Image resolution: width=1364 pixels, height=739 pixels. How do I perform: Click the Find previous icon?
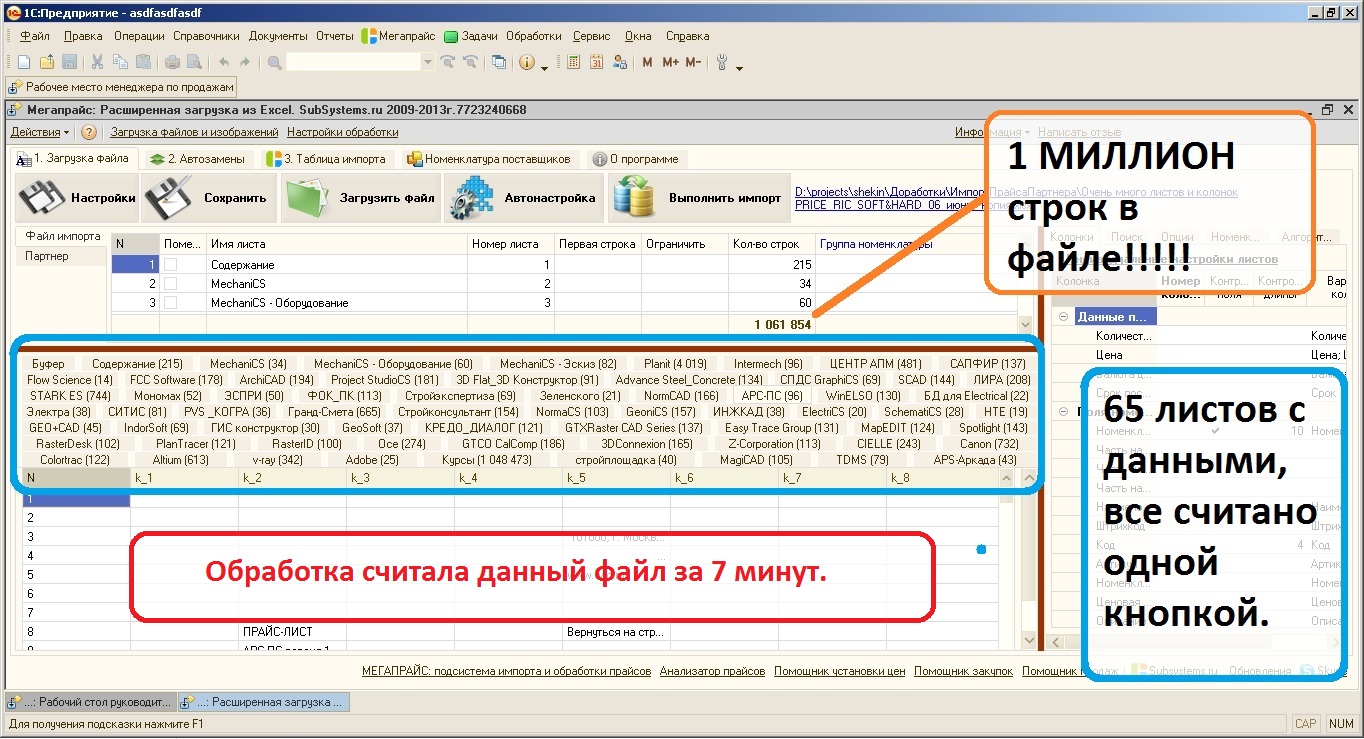tap(470, 62)
